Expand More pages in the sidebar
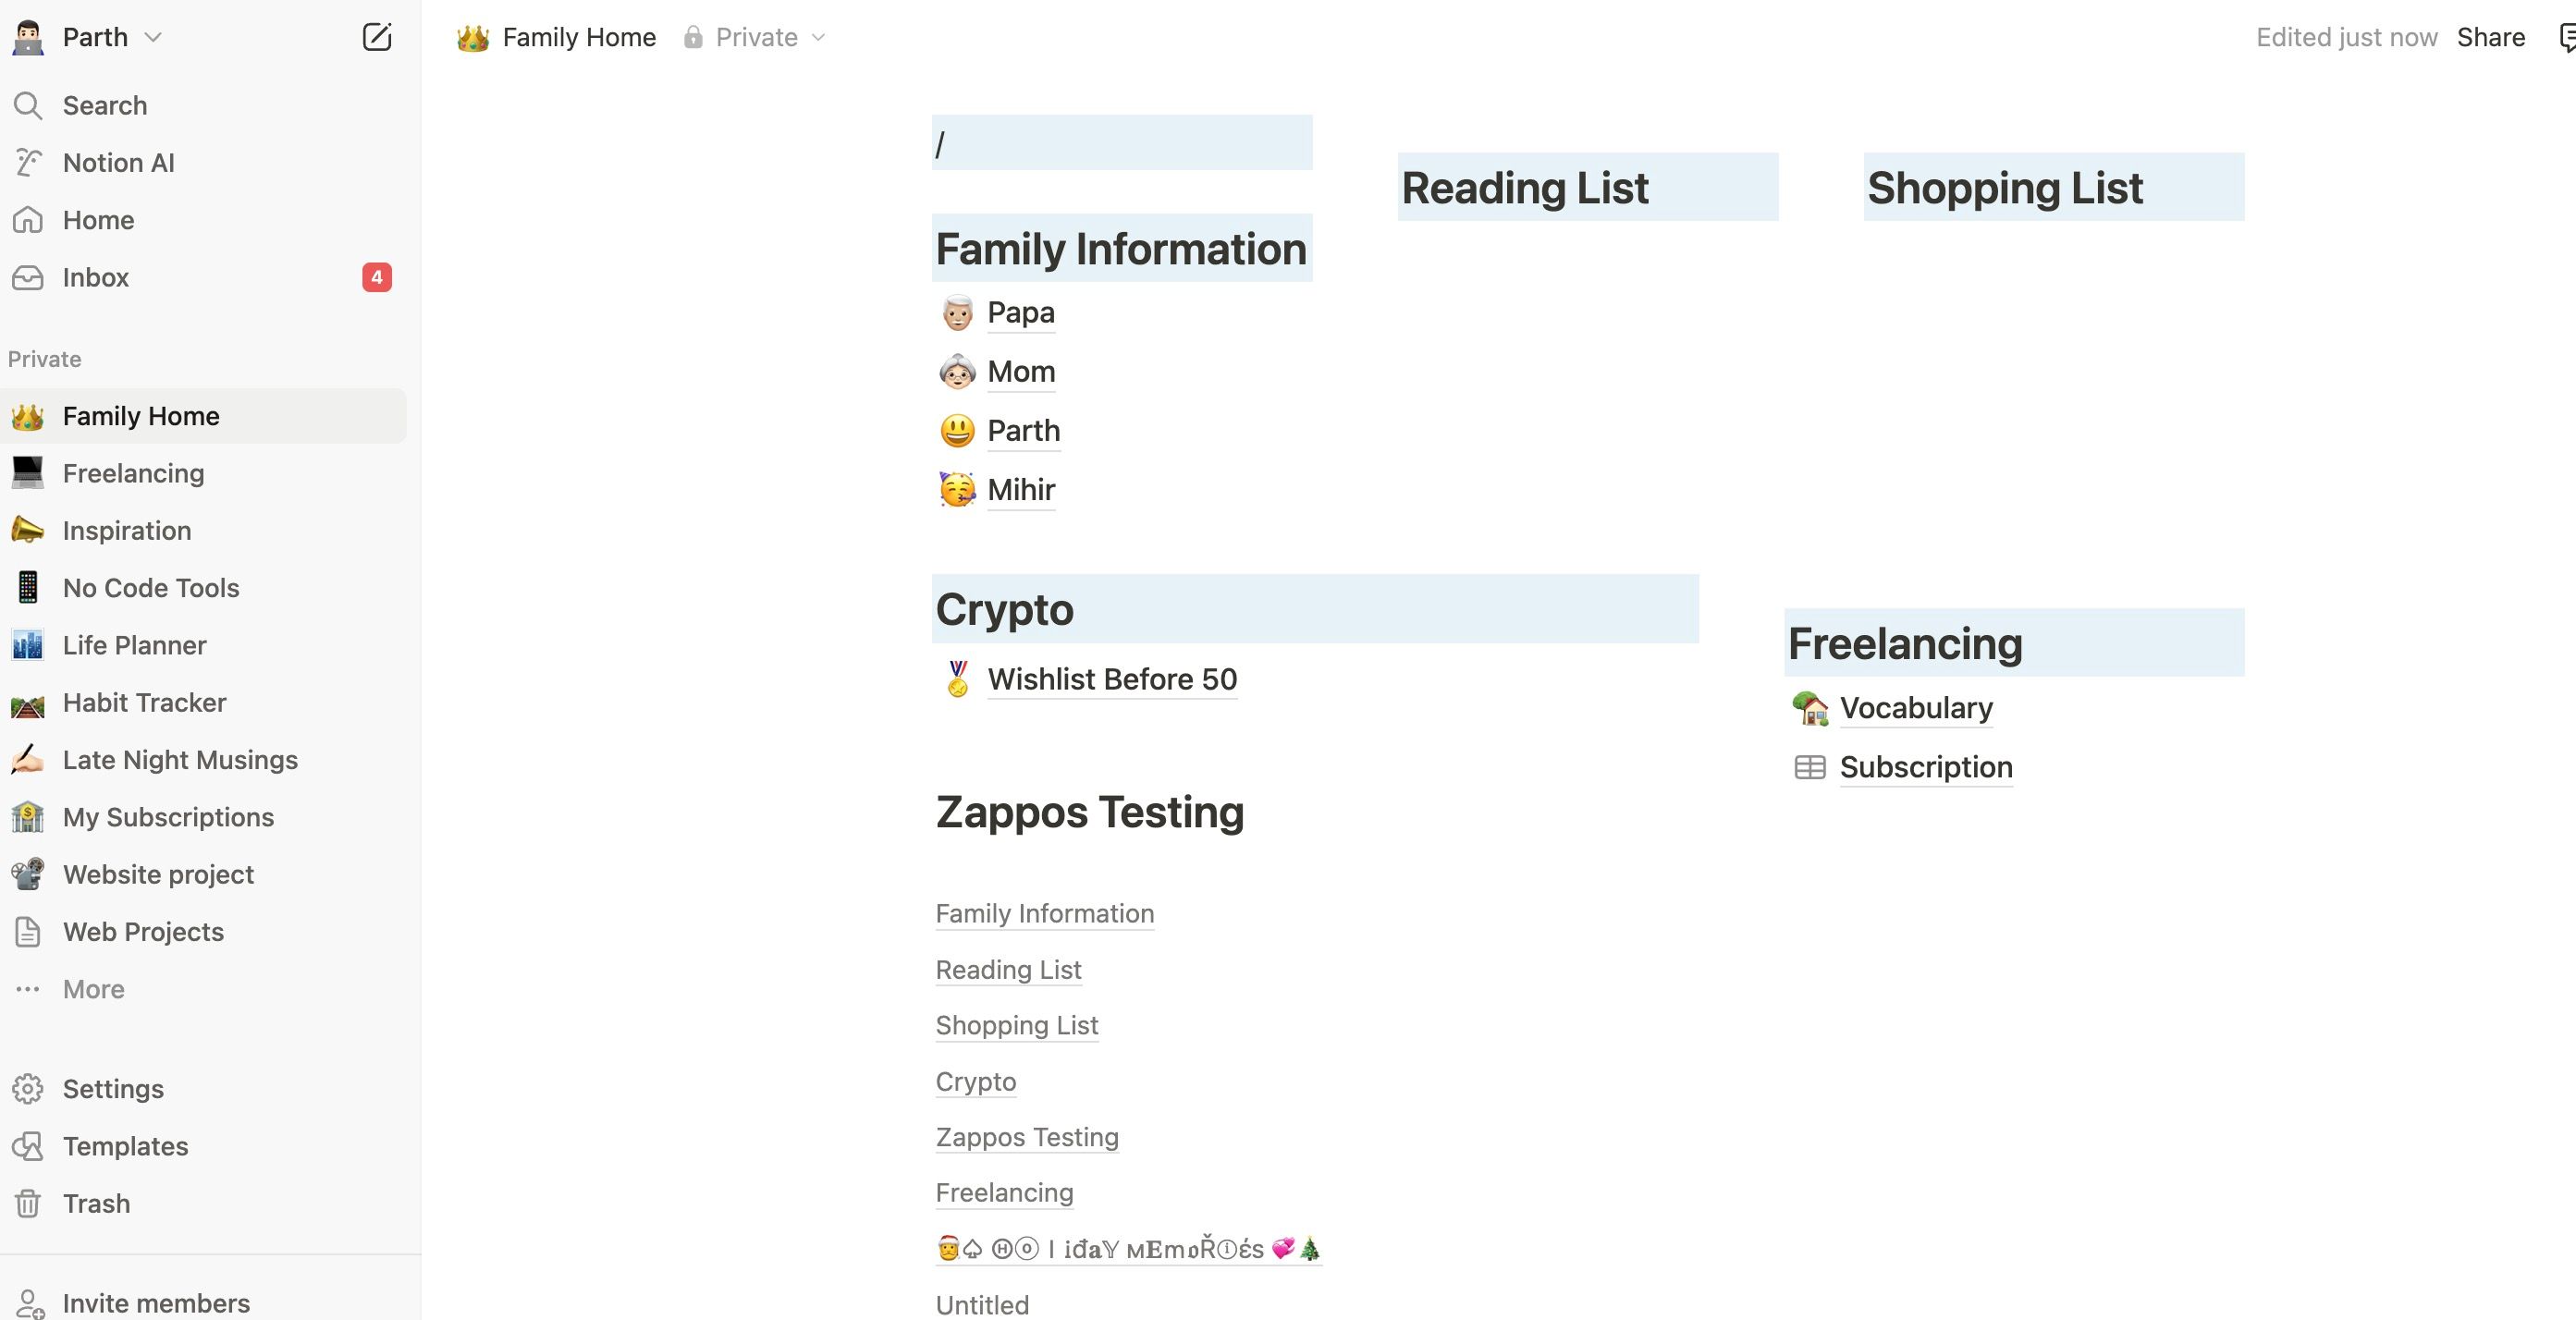Viewport: 2576px width, 1320px height. click(x=93, y=989)
